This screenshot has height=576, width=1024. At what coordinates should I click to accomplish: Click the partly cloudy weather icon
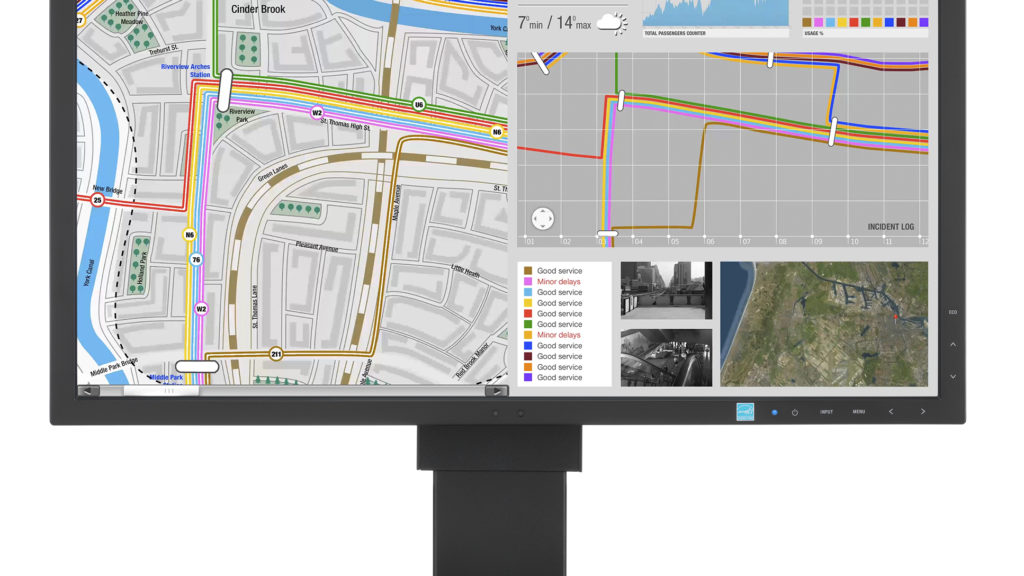612,23
